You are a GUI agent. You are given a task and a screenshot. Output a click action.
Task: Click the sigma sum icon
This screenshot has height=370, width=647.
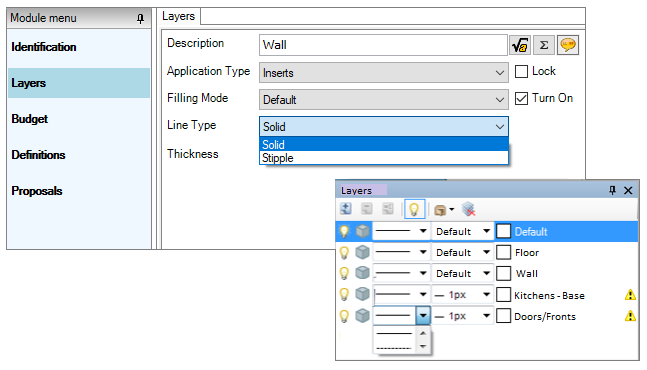[x=544, y=45]
